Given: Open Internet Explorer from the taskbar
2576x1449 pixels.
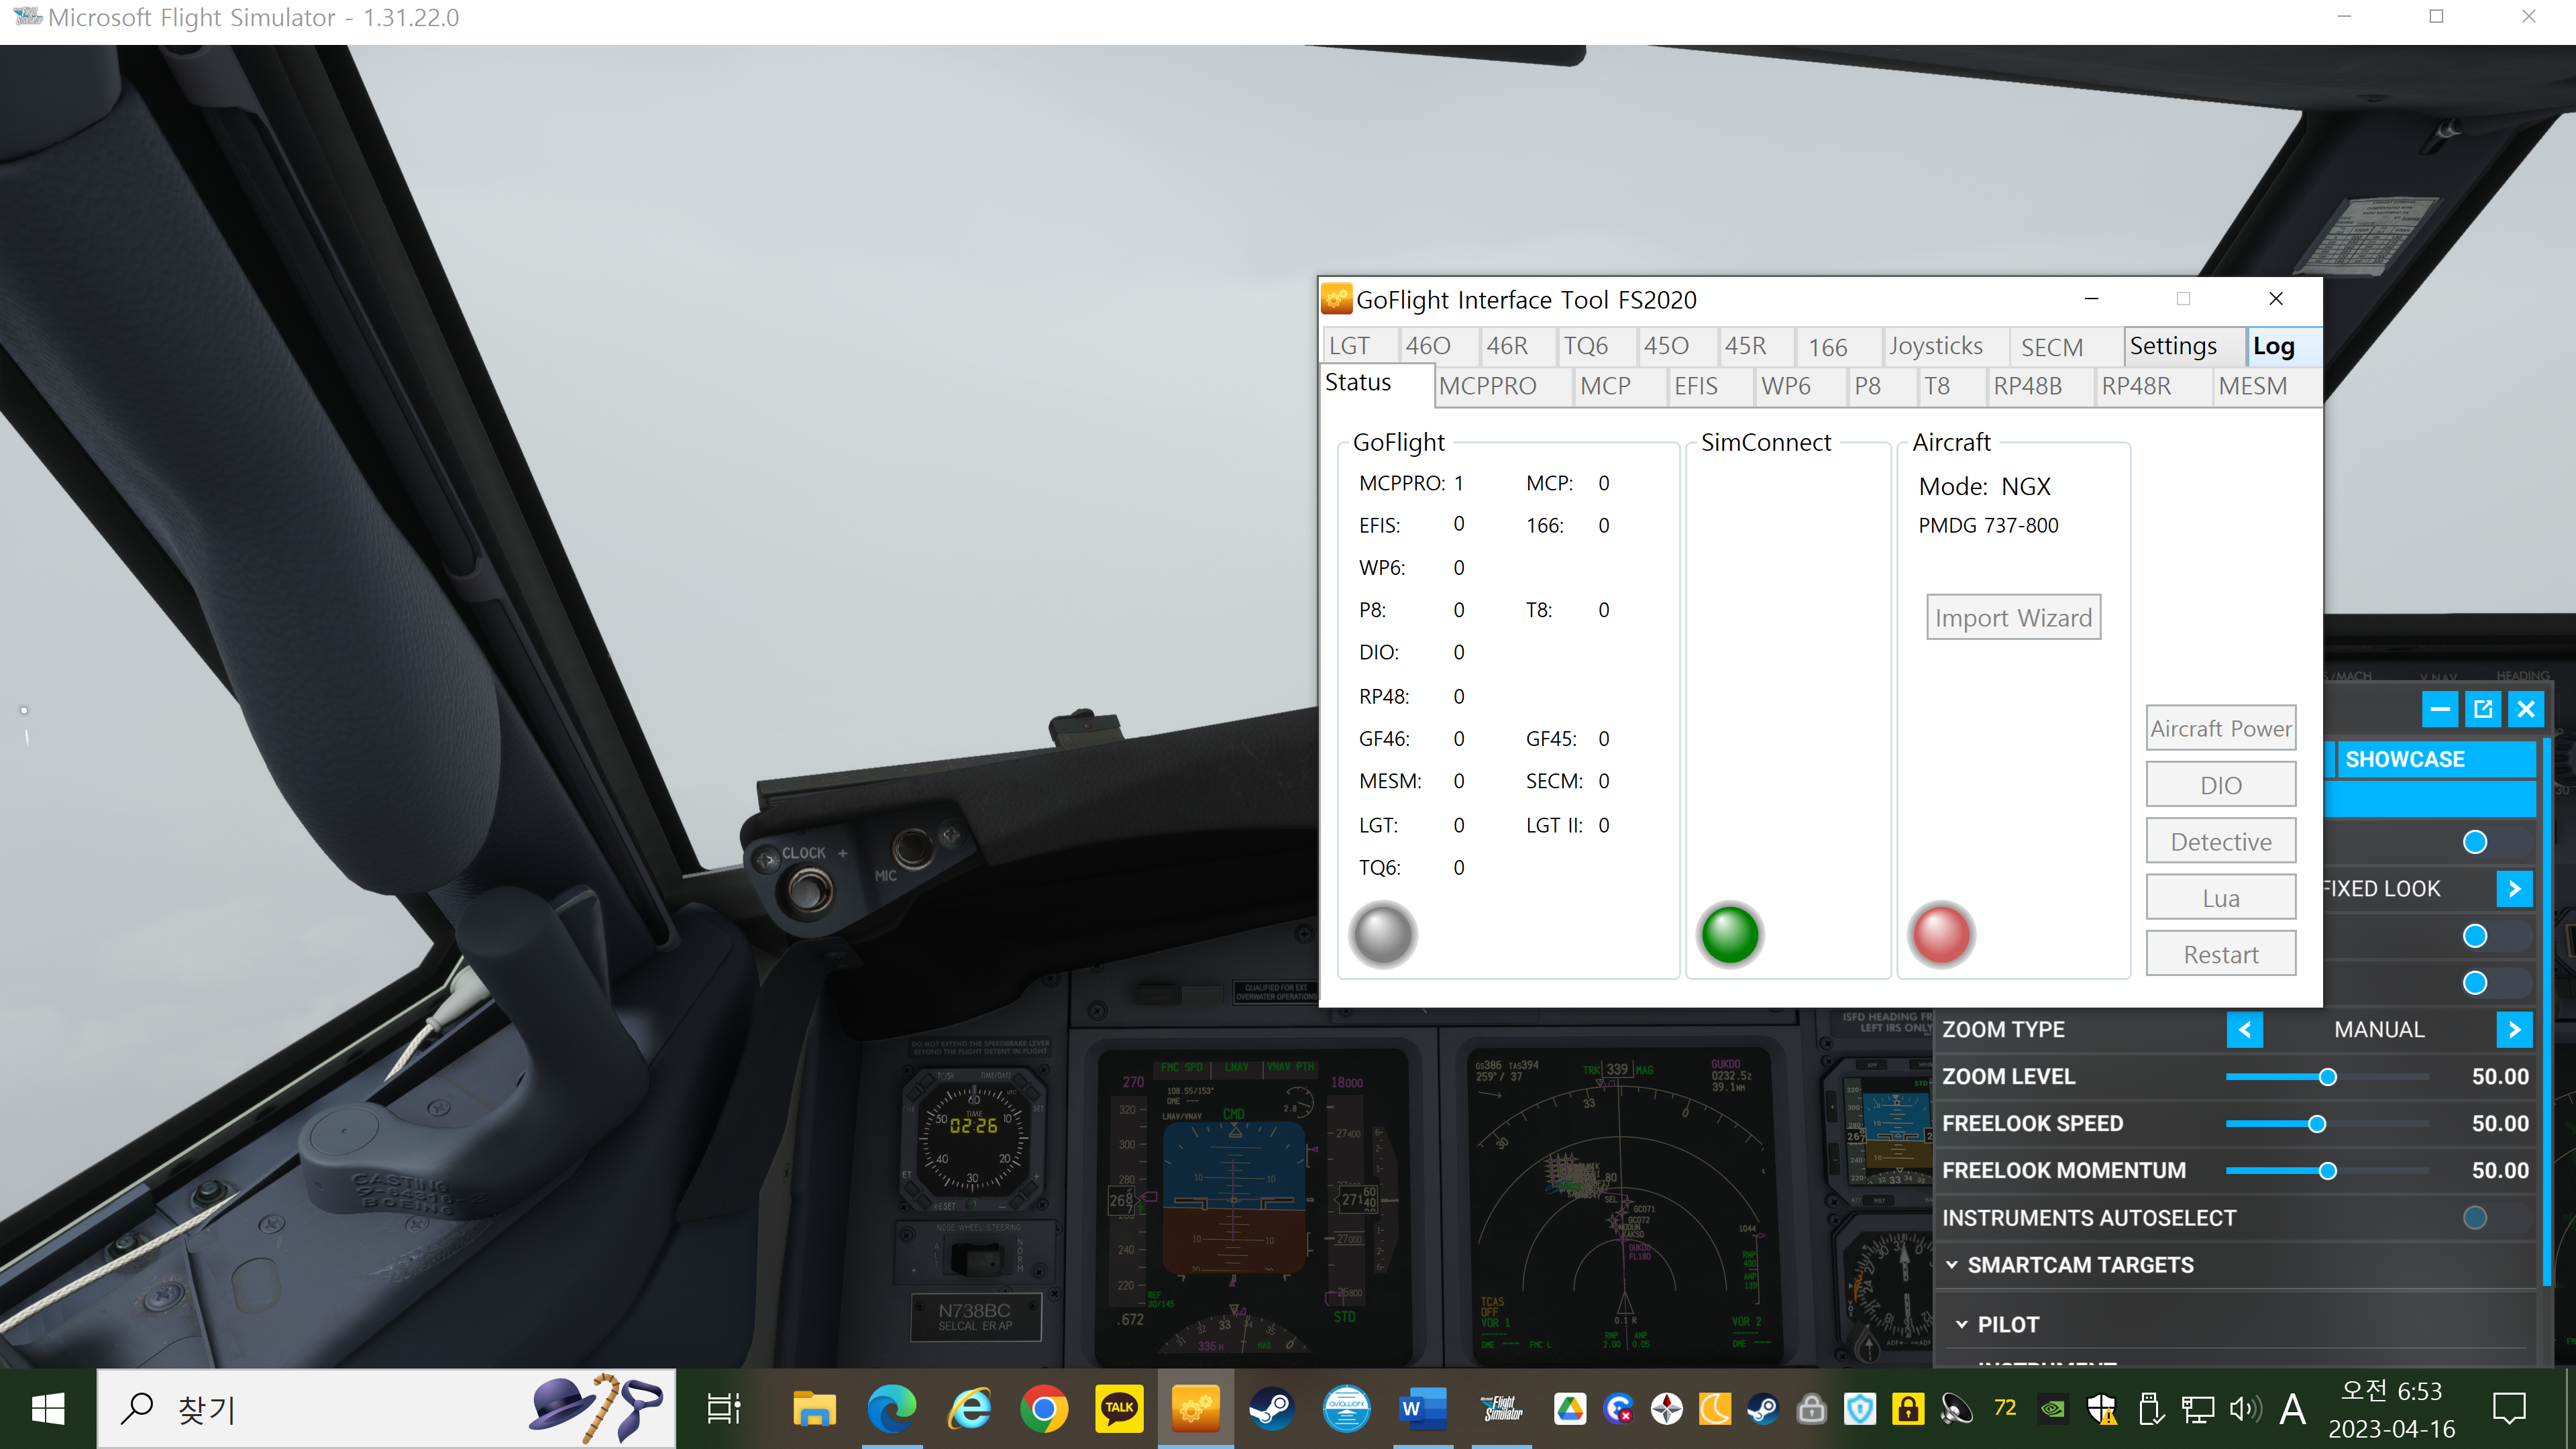Looking at the screenshot, I should (x=969, y=1409).
